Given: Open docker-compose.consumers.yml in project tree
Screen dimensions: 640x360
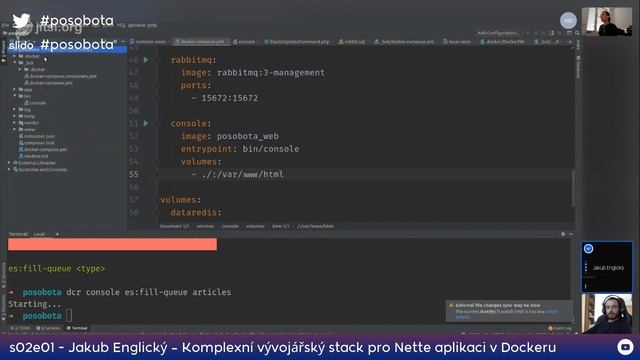Looking at the screenshot, I should point(60,76).
